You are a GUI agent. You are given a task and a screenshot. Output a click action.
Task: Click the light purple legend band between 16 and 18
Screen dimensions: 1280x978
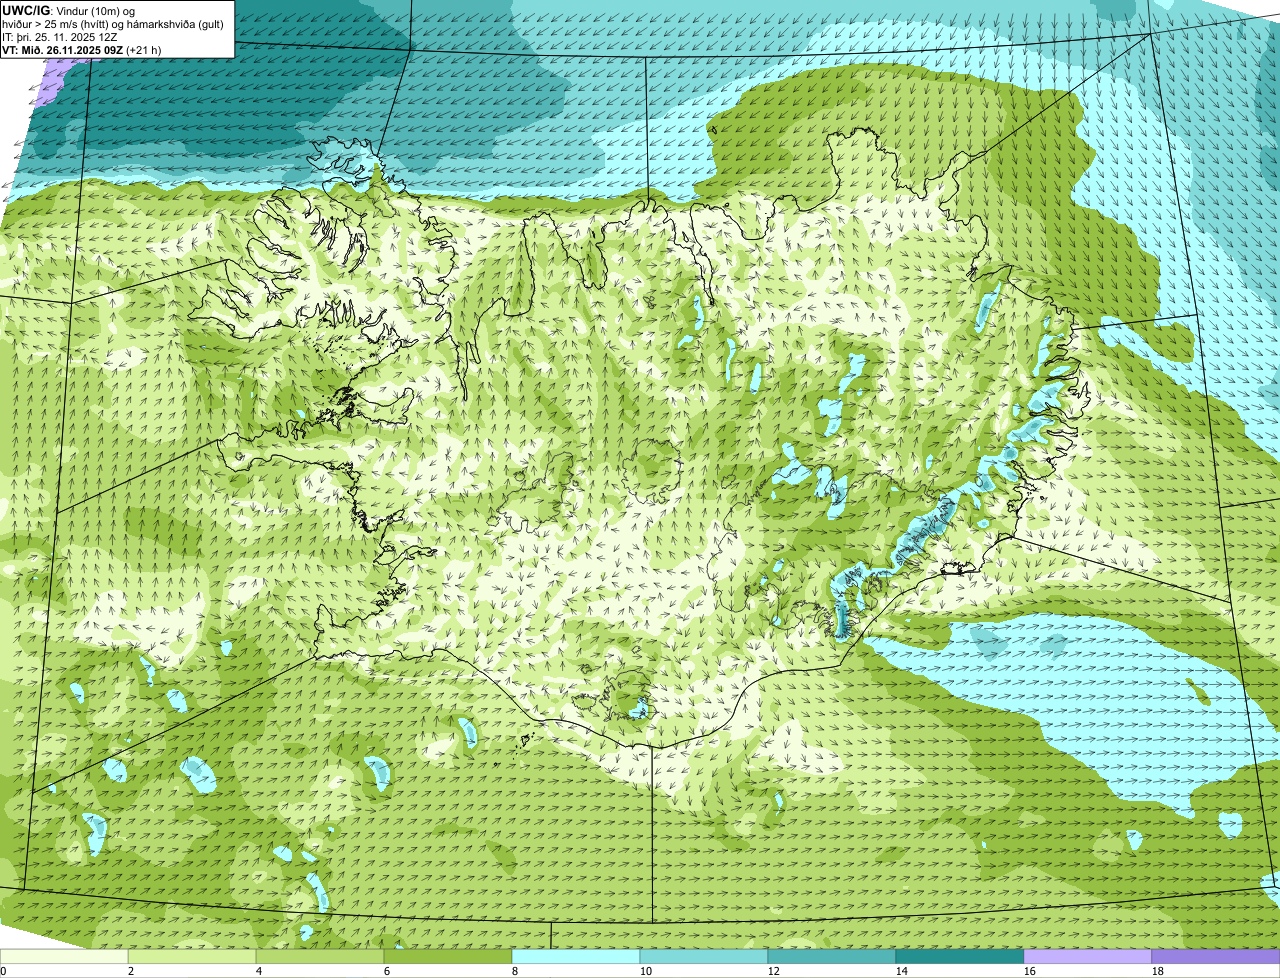click(1088, 957)
